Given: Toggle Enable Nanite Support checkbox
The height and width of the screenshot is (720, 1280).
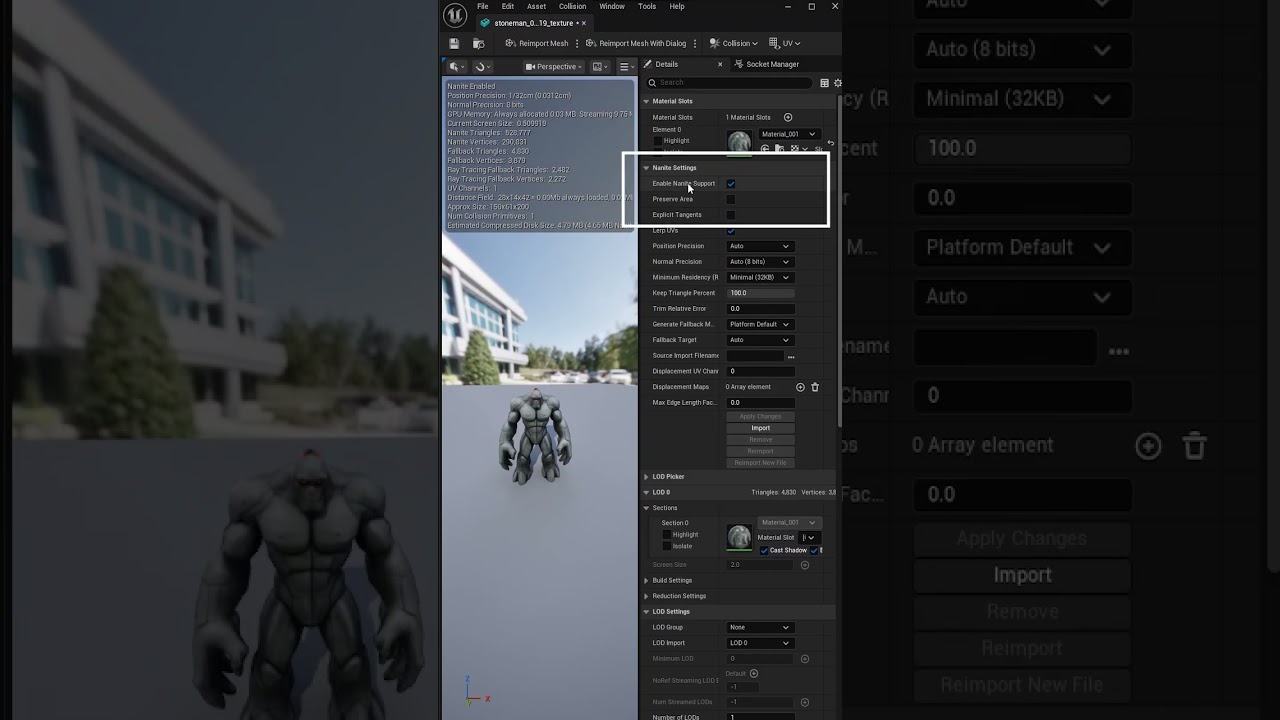Looking at the screenshot, I should pyautogui.click(x=731, y=184).
